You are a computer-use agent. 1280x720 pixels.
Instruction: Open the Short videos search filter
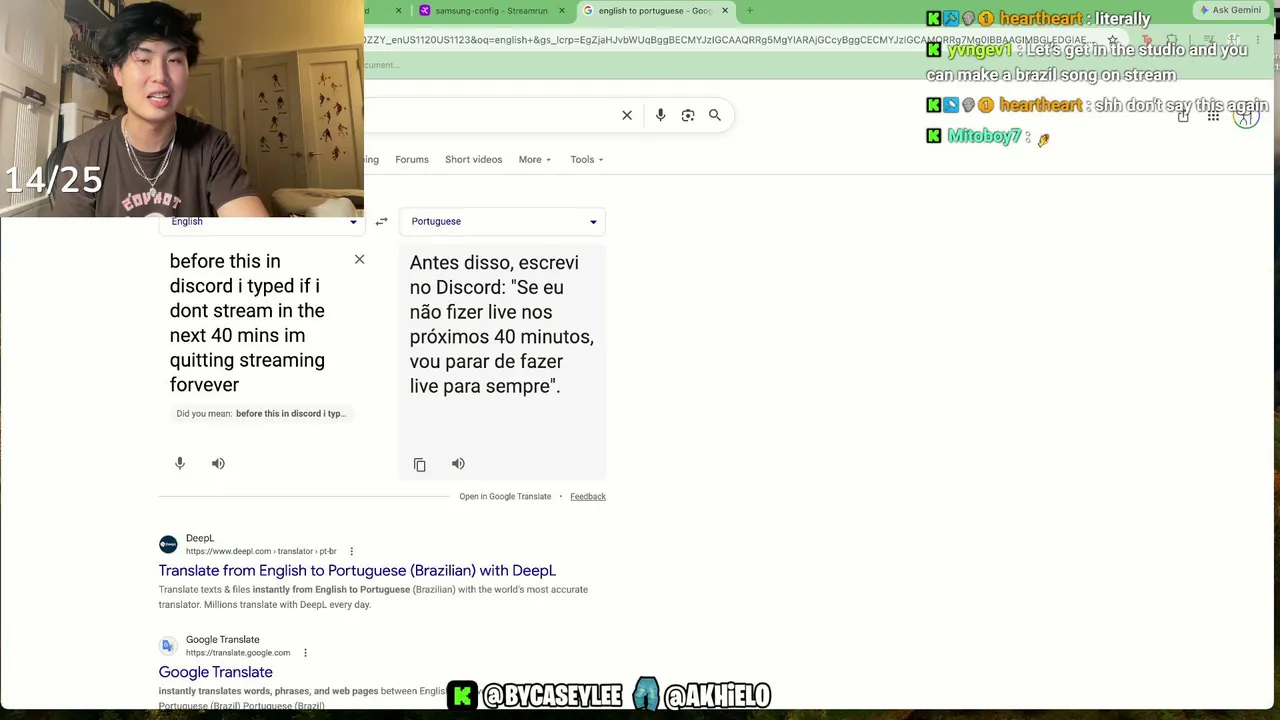coord(474,160)
